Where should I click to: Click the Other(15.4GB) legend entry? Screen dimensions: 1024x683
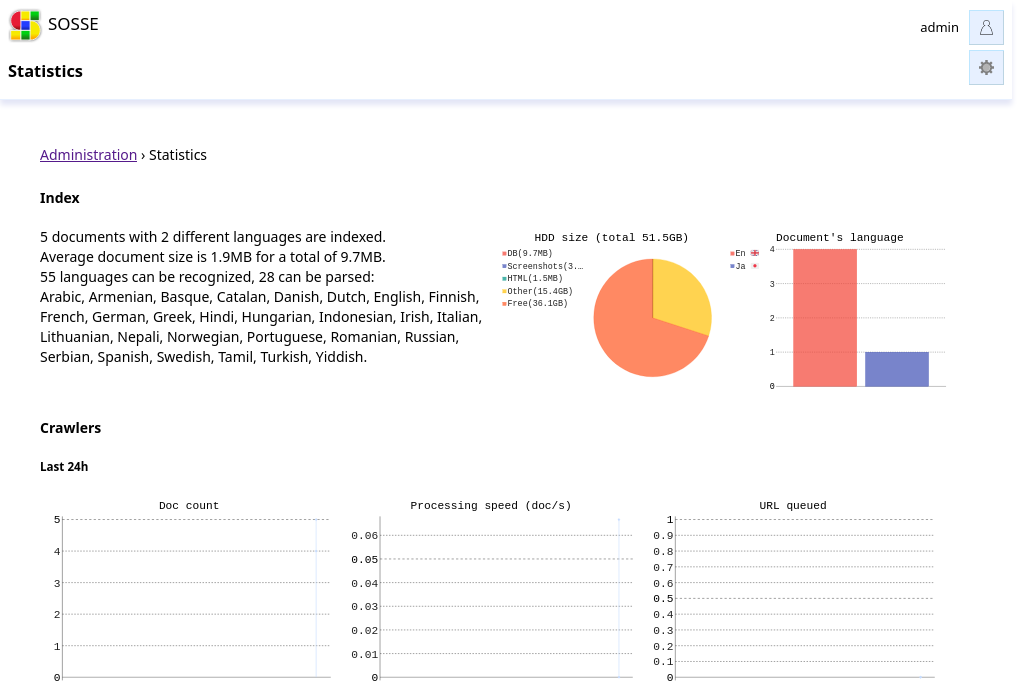pos(537,291)
